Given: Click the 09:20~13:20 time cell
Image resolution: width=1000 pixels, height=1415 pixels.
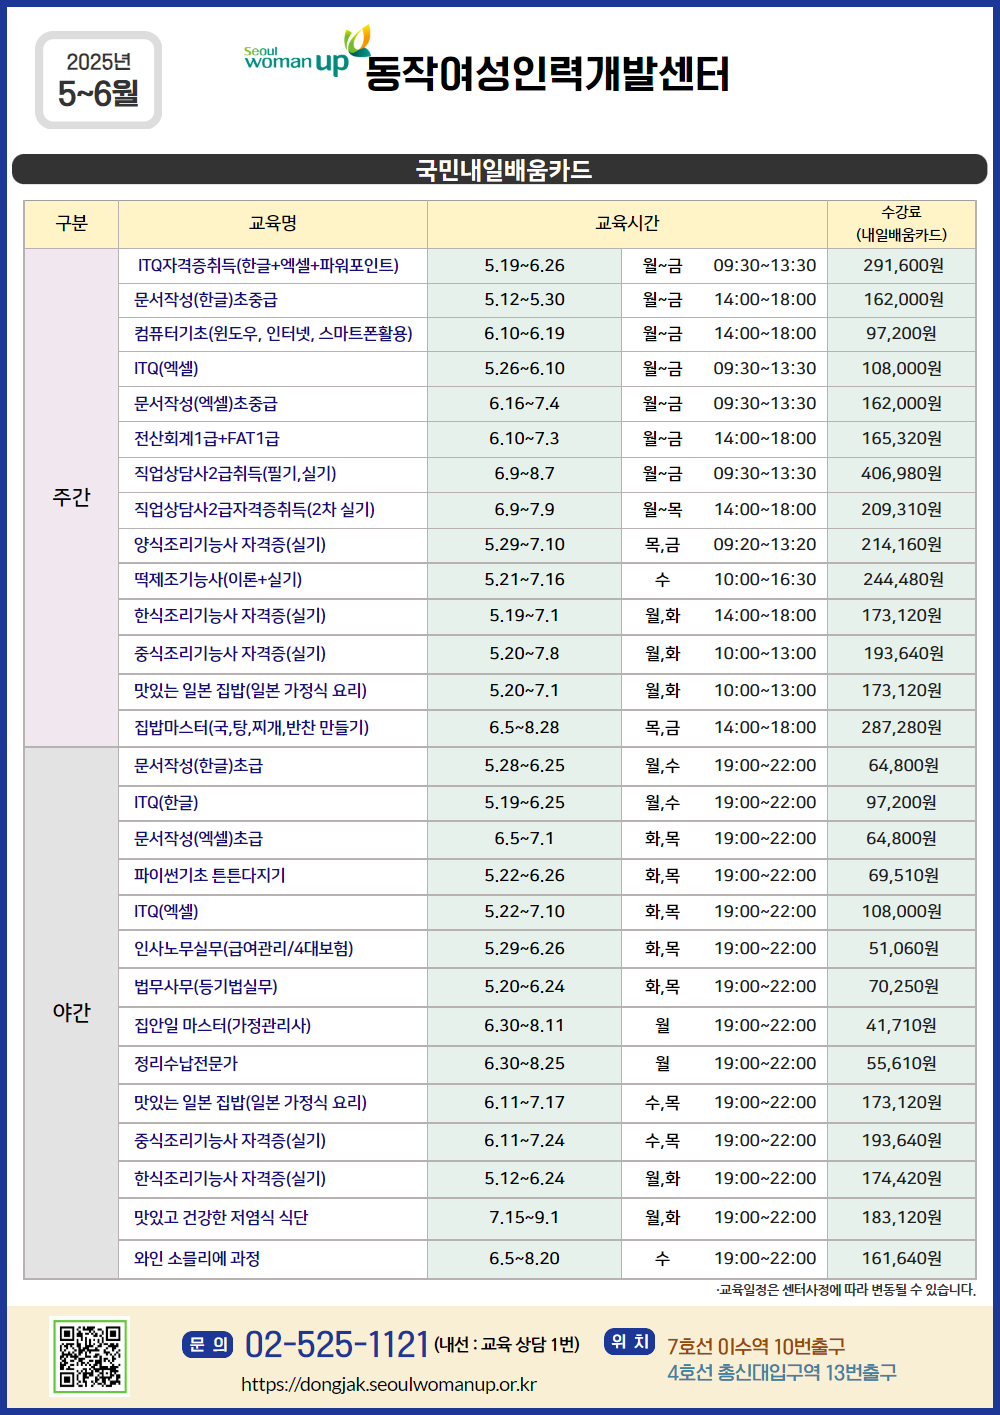Looking at the screenshot, I should pyautogui.click(x=765, y=545).
